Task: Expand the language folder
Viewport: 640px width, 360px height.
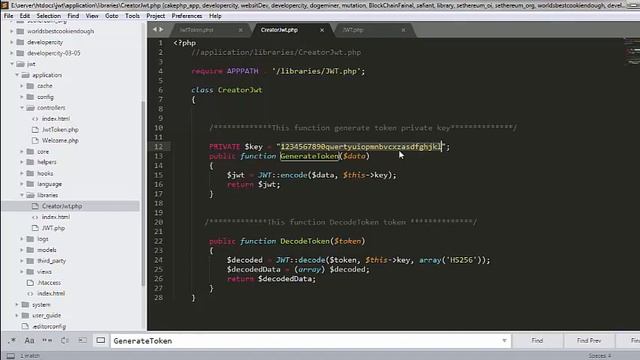Action: tap(22, 184)
